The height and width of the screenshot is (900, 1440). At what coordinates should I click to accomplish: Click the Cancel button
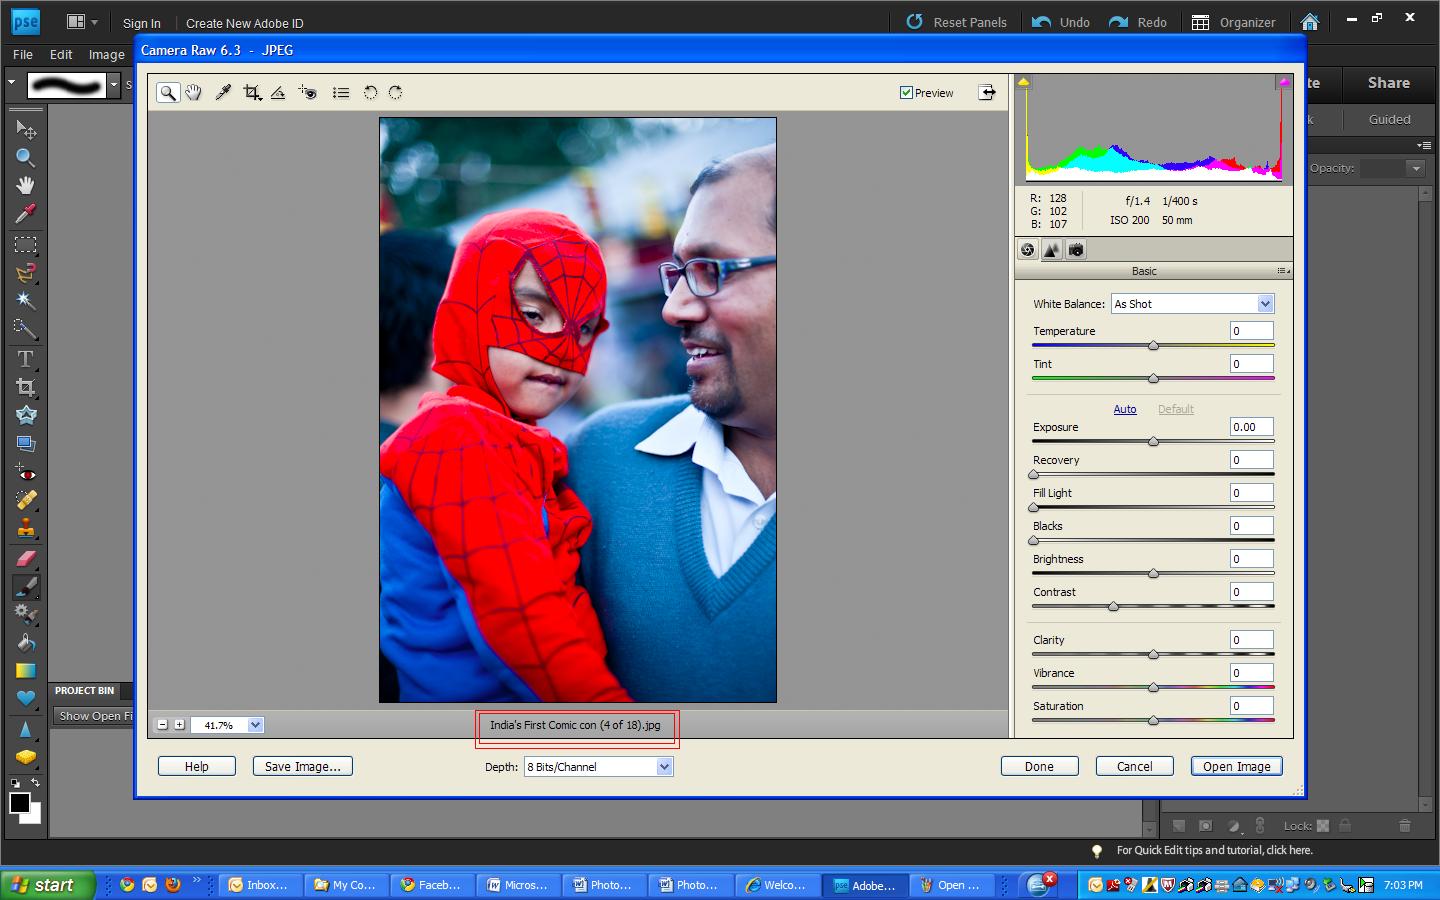tap(1134, 767)
